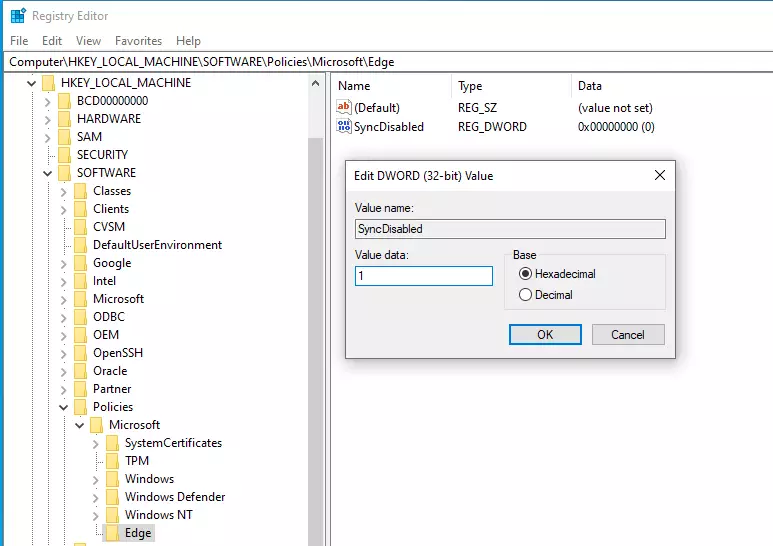This screenshot has width=773, height=546.
Task: Click the Registry Editor app icon
Action: (18, 16)
